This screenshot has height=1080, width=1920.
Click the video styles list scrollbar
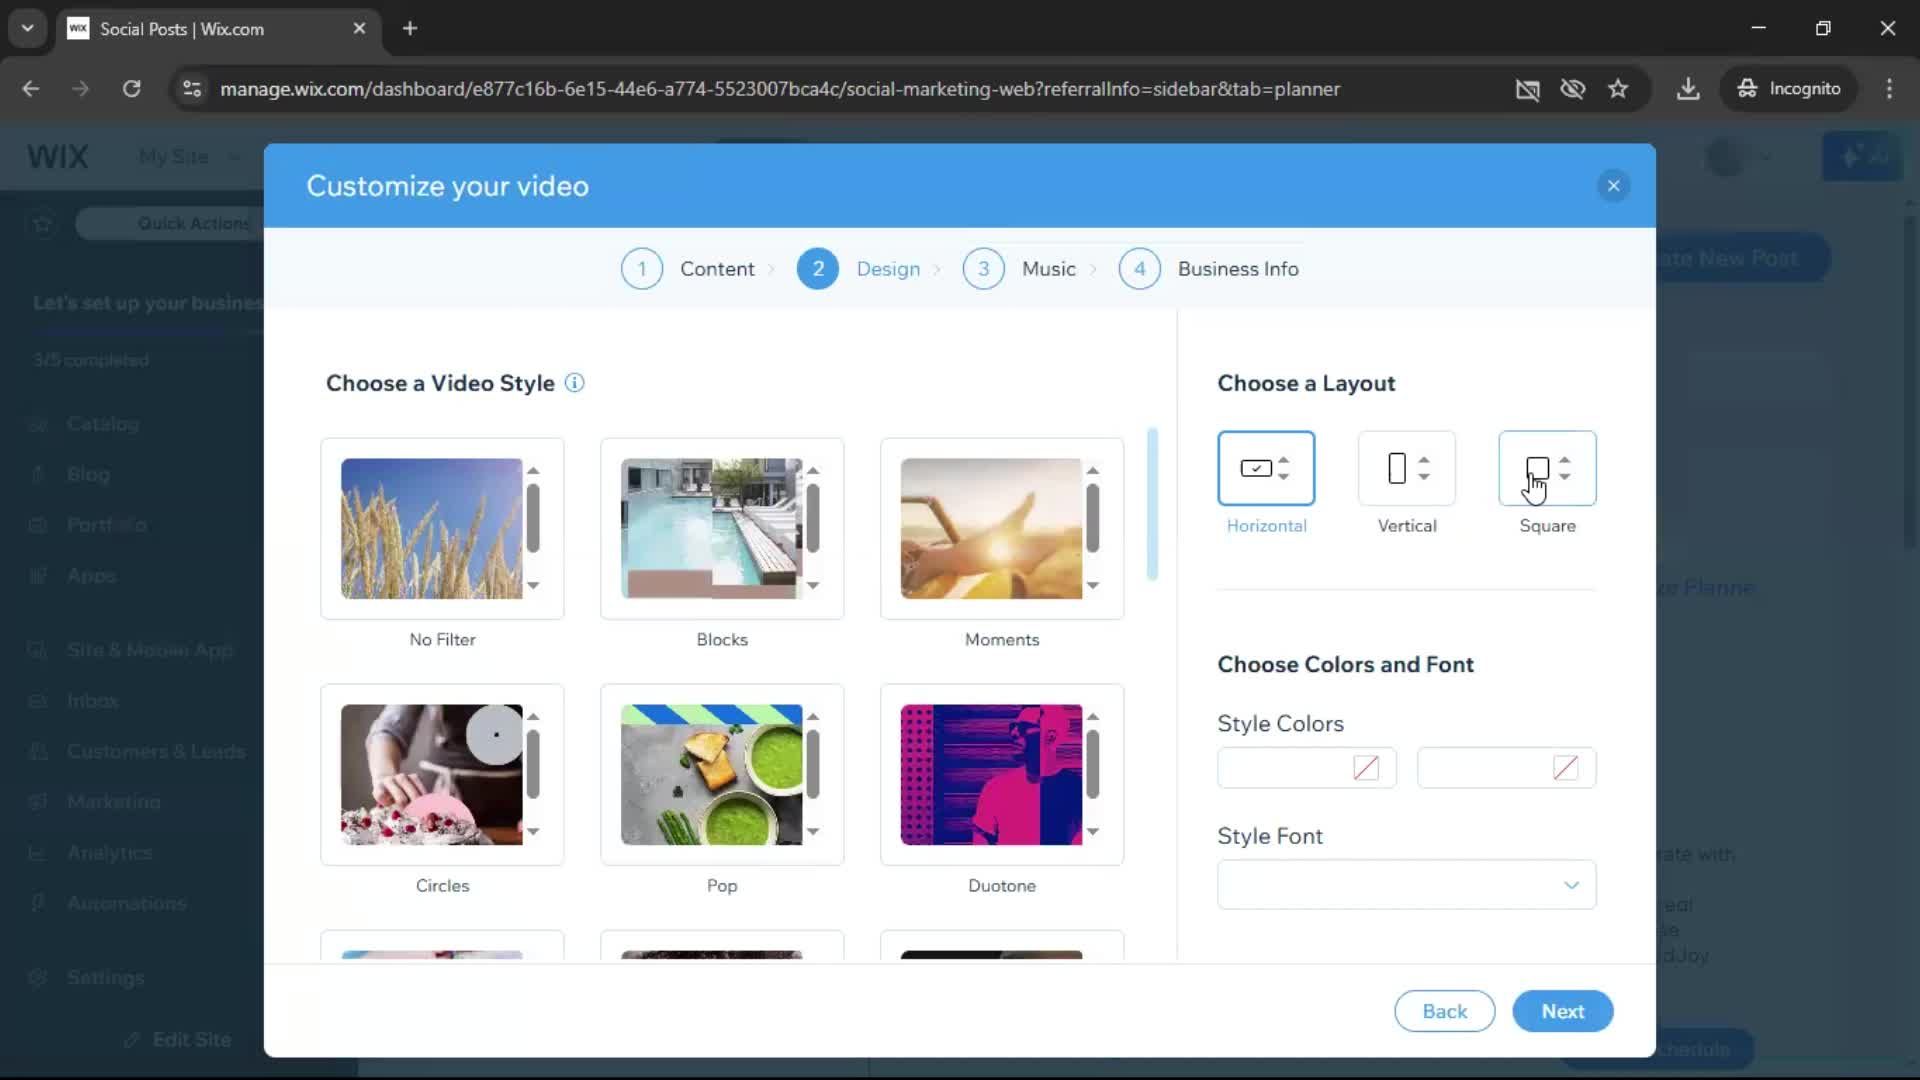(1152, 505)
